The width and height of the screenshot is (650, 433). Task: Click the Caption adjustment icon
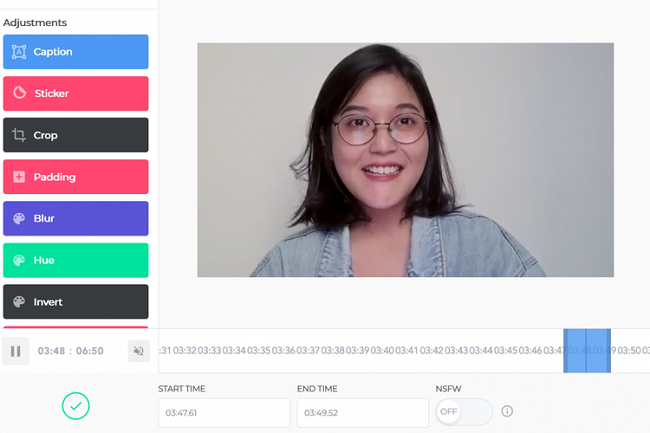[x=19, y=52]
